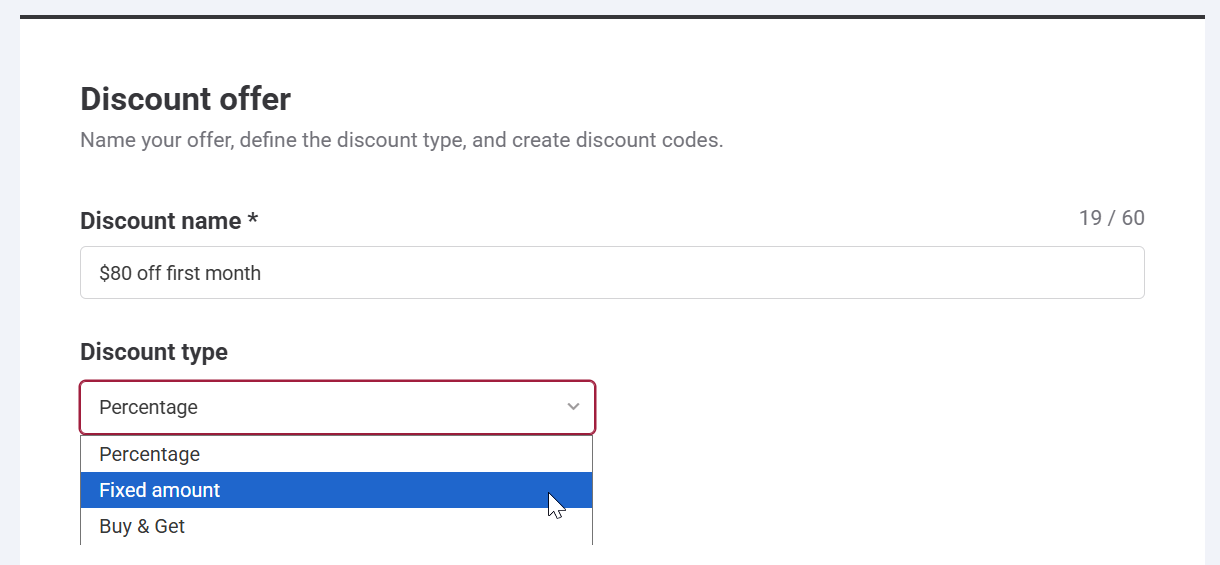Click the "$80 off first month" text
Image resolution: width=1220 pixels, height=565 pixels.
(x=180, y=273)
